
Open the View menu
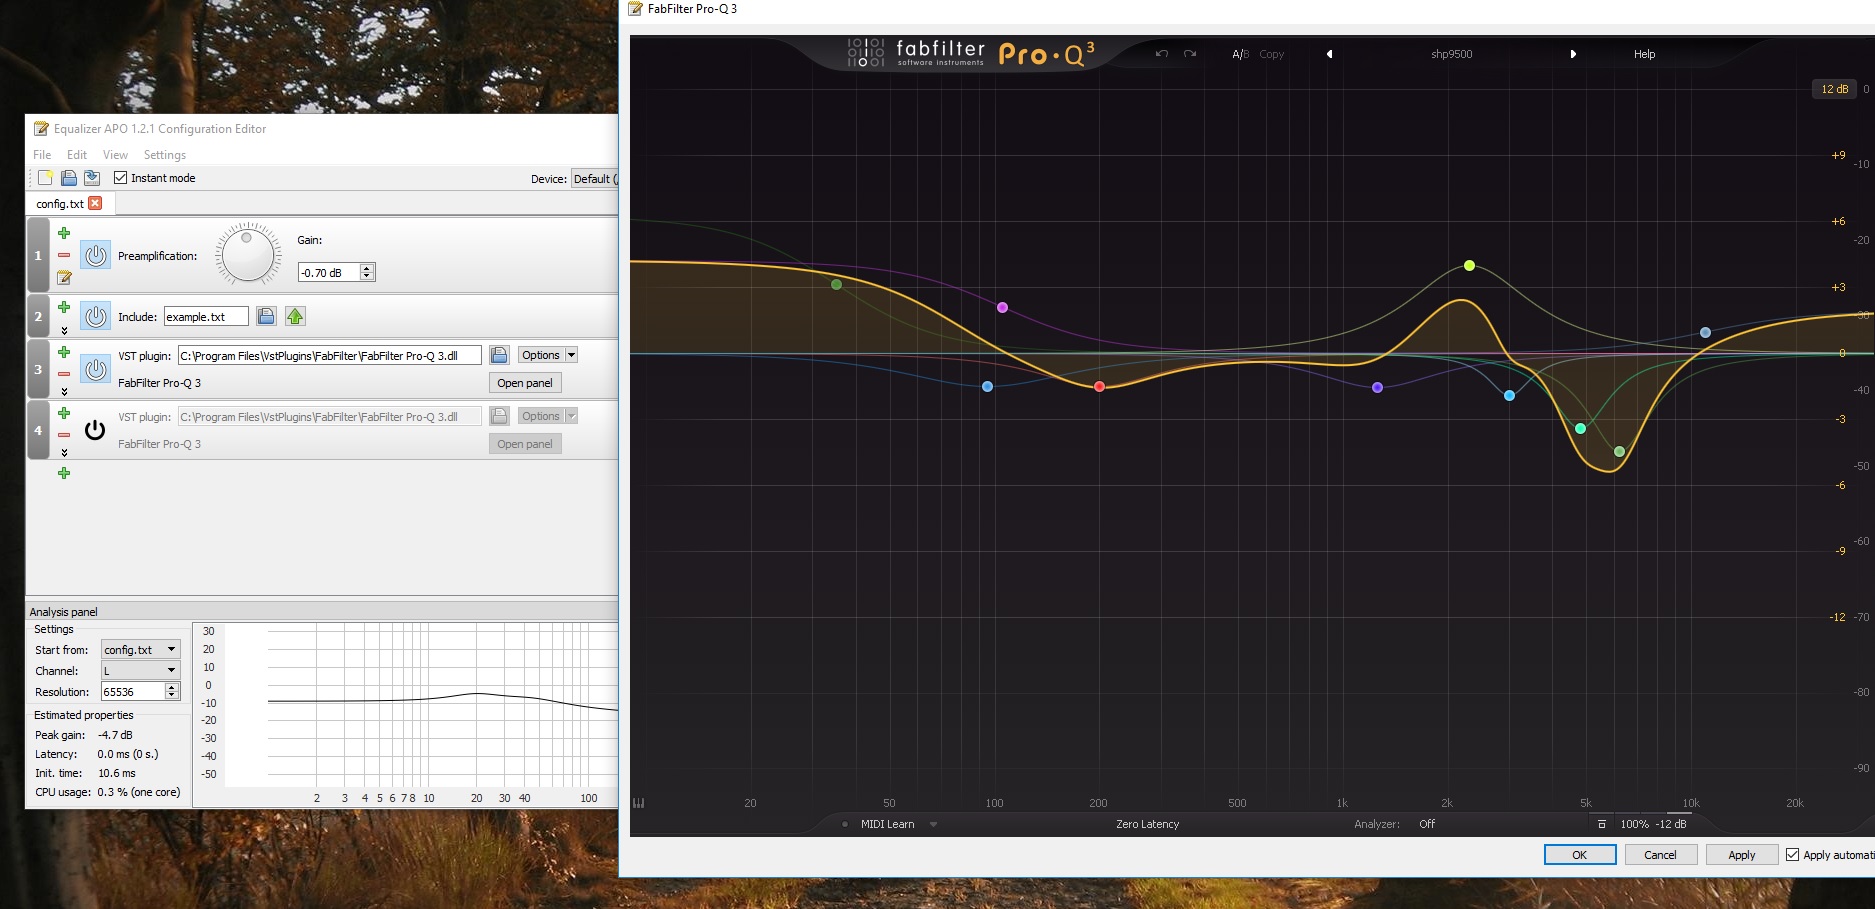click(x=115, y=155)
